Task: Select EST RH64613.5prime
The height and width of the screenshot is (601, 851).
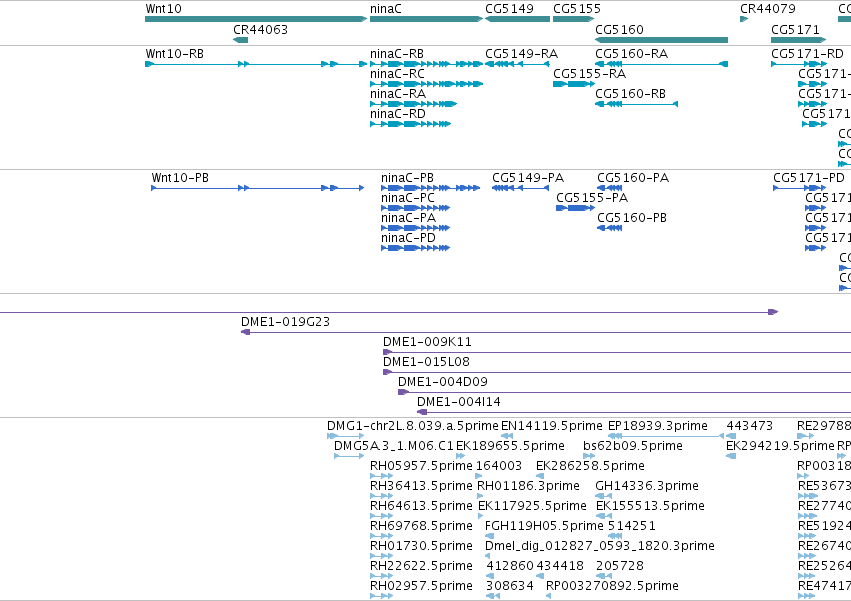Action: pyautogui.click(x=382, y=516)
